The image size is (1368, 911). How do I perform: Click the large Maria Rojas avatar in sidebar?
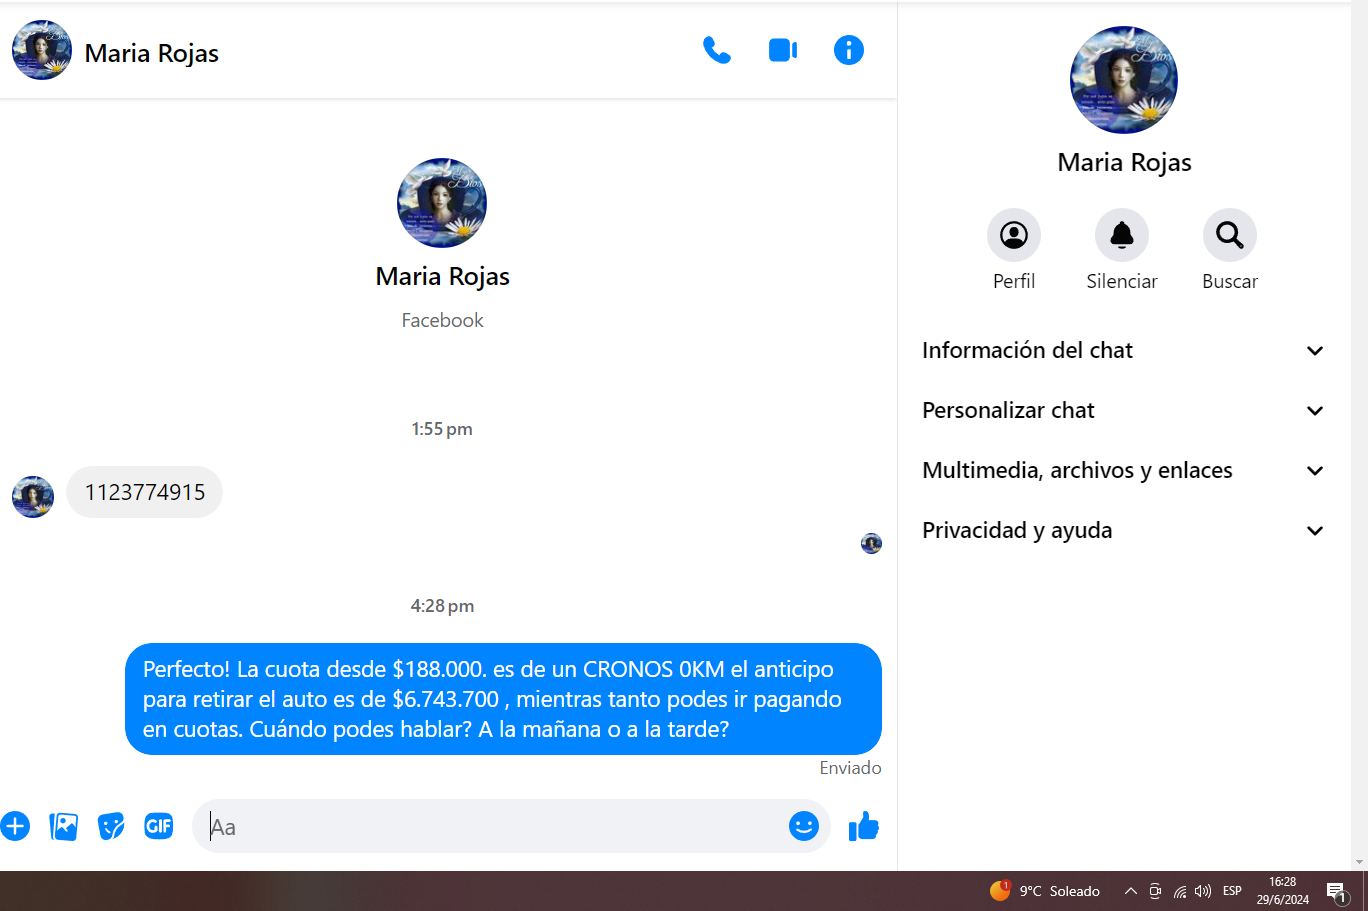pos(1123,80)
